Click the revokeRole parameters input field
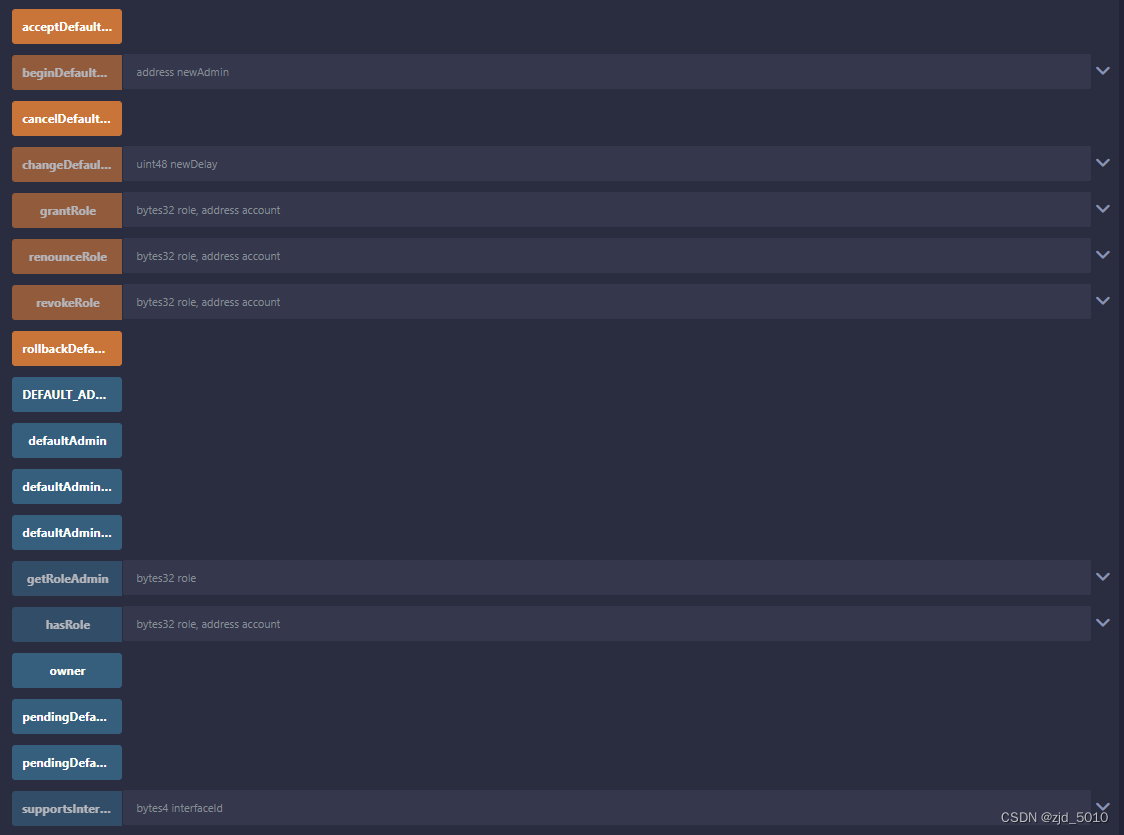1124x835 pixels. point(606,302)
